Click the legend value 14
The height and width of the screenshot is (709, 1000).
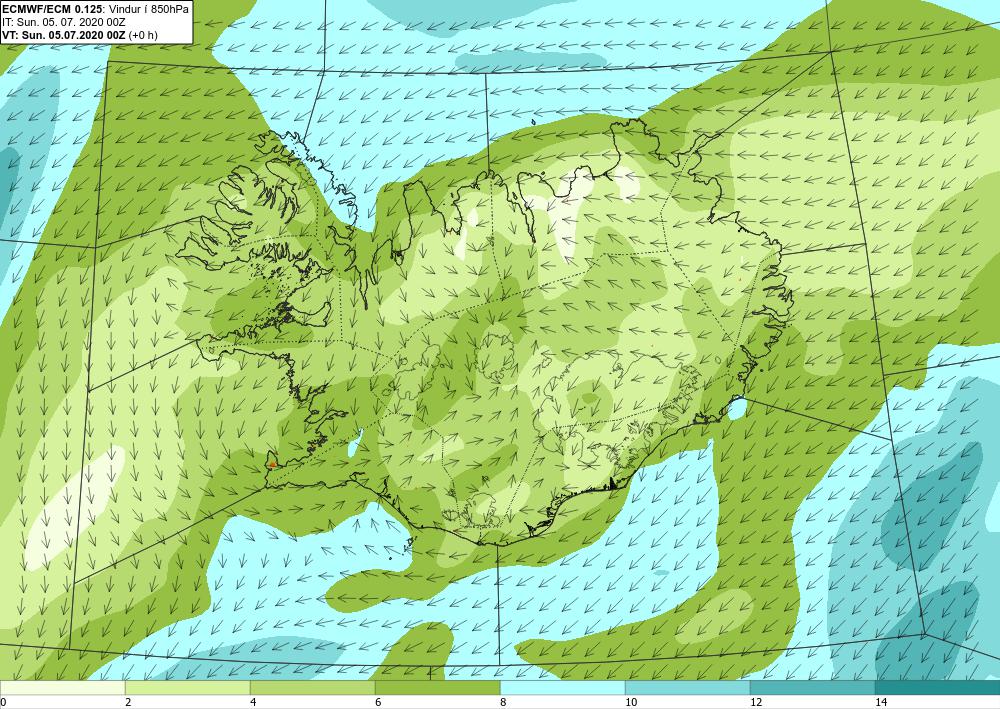tap(881, 702)
